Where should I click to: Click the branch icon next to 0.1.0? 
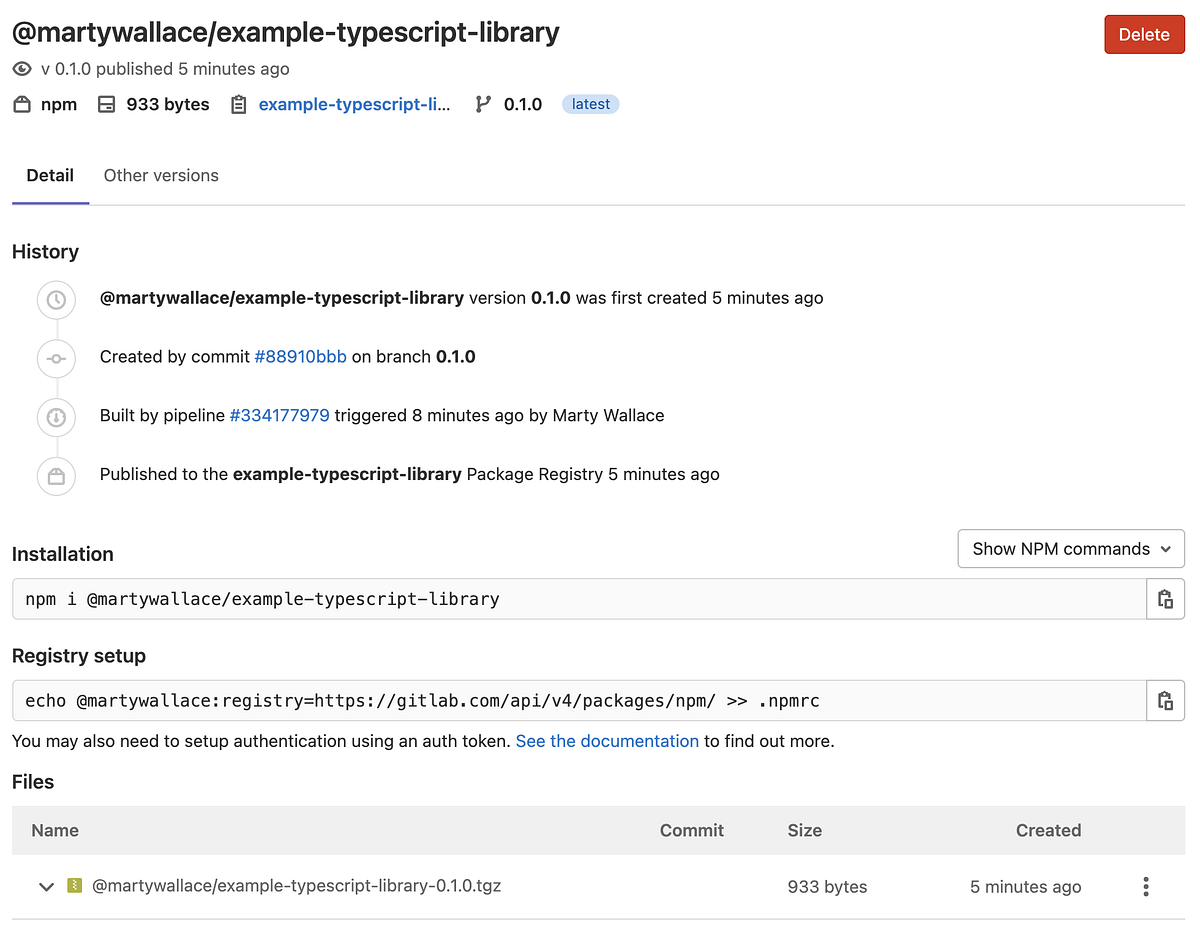click(x=482, y=104)
